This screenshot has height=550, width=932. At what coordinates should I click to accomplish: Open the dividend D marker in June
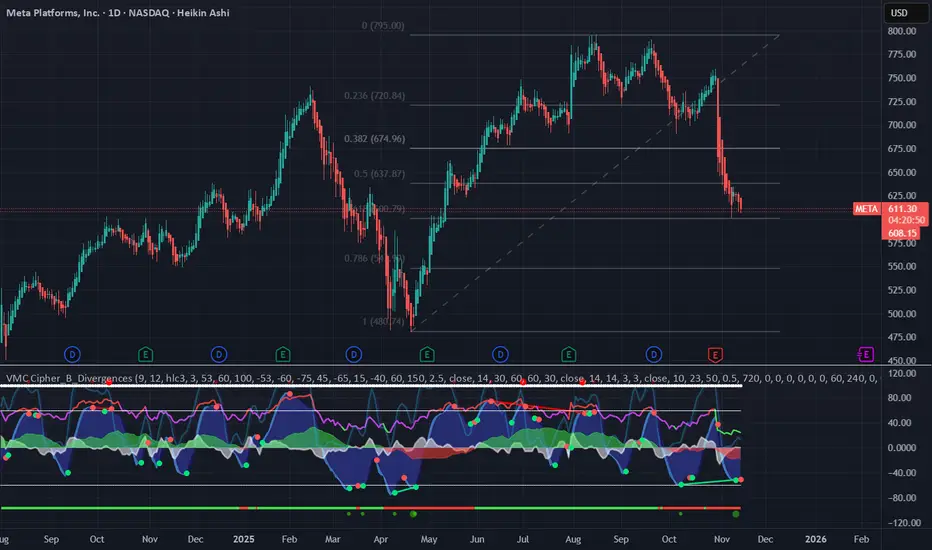click(x=500, y=355)
